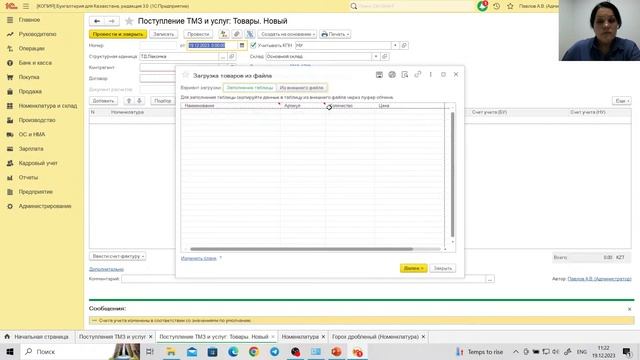Switch to Начальная страница tab
The height and width of the screenshot is (360, 640).
(37, 337)
